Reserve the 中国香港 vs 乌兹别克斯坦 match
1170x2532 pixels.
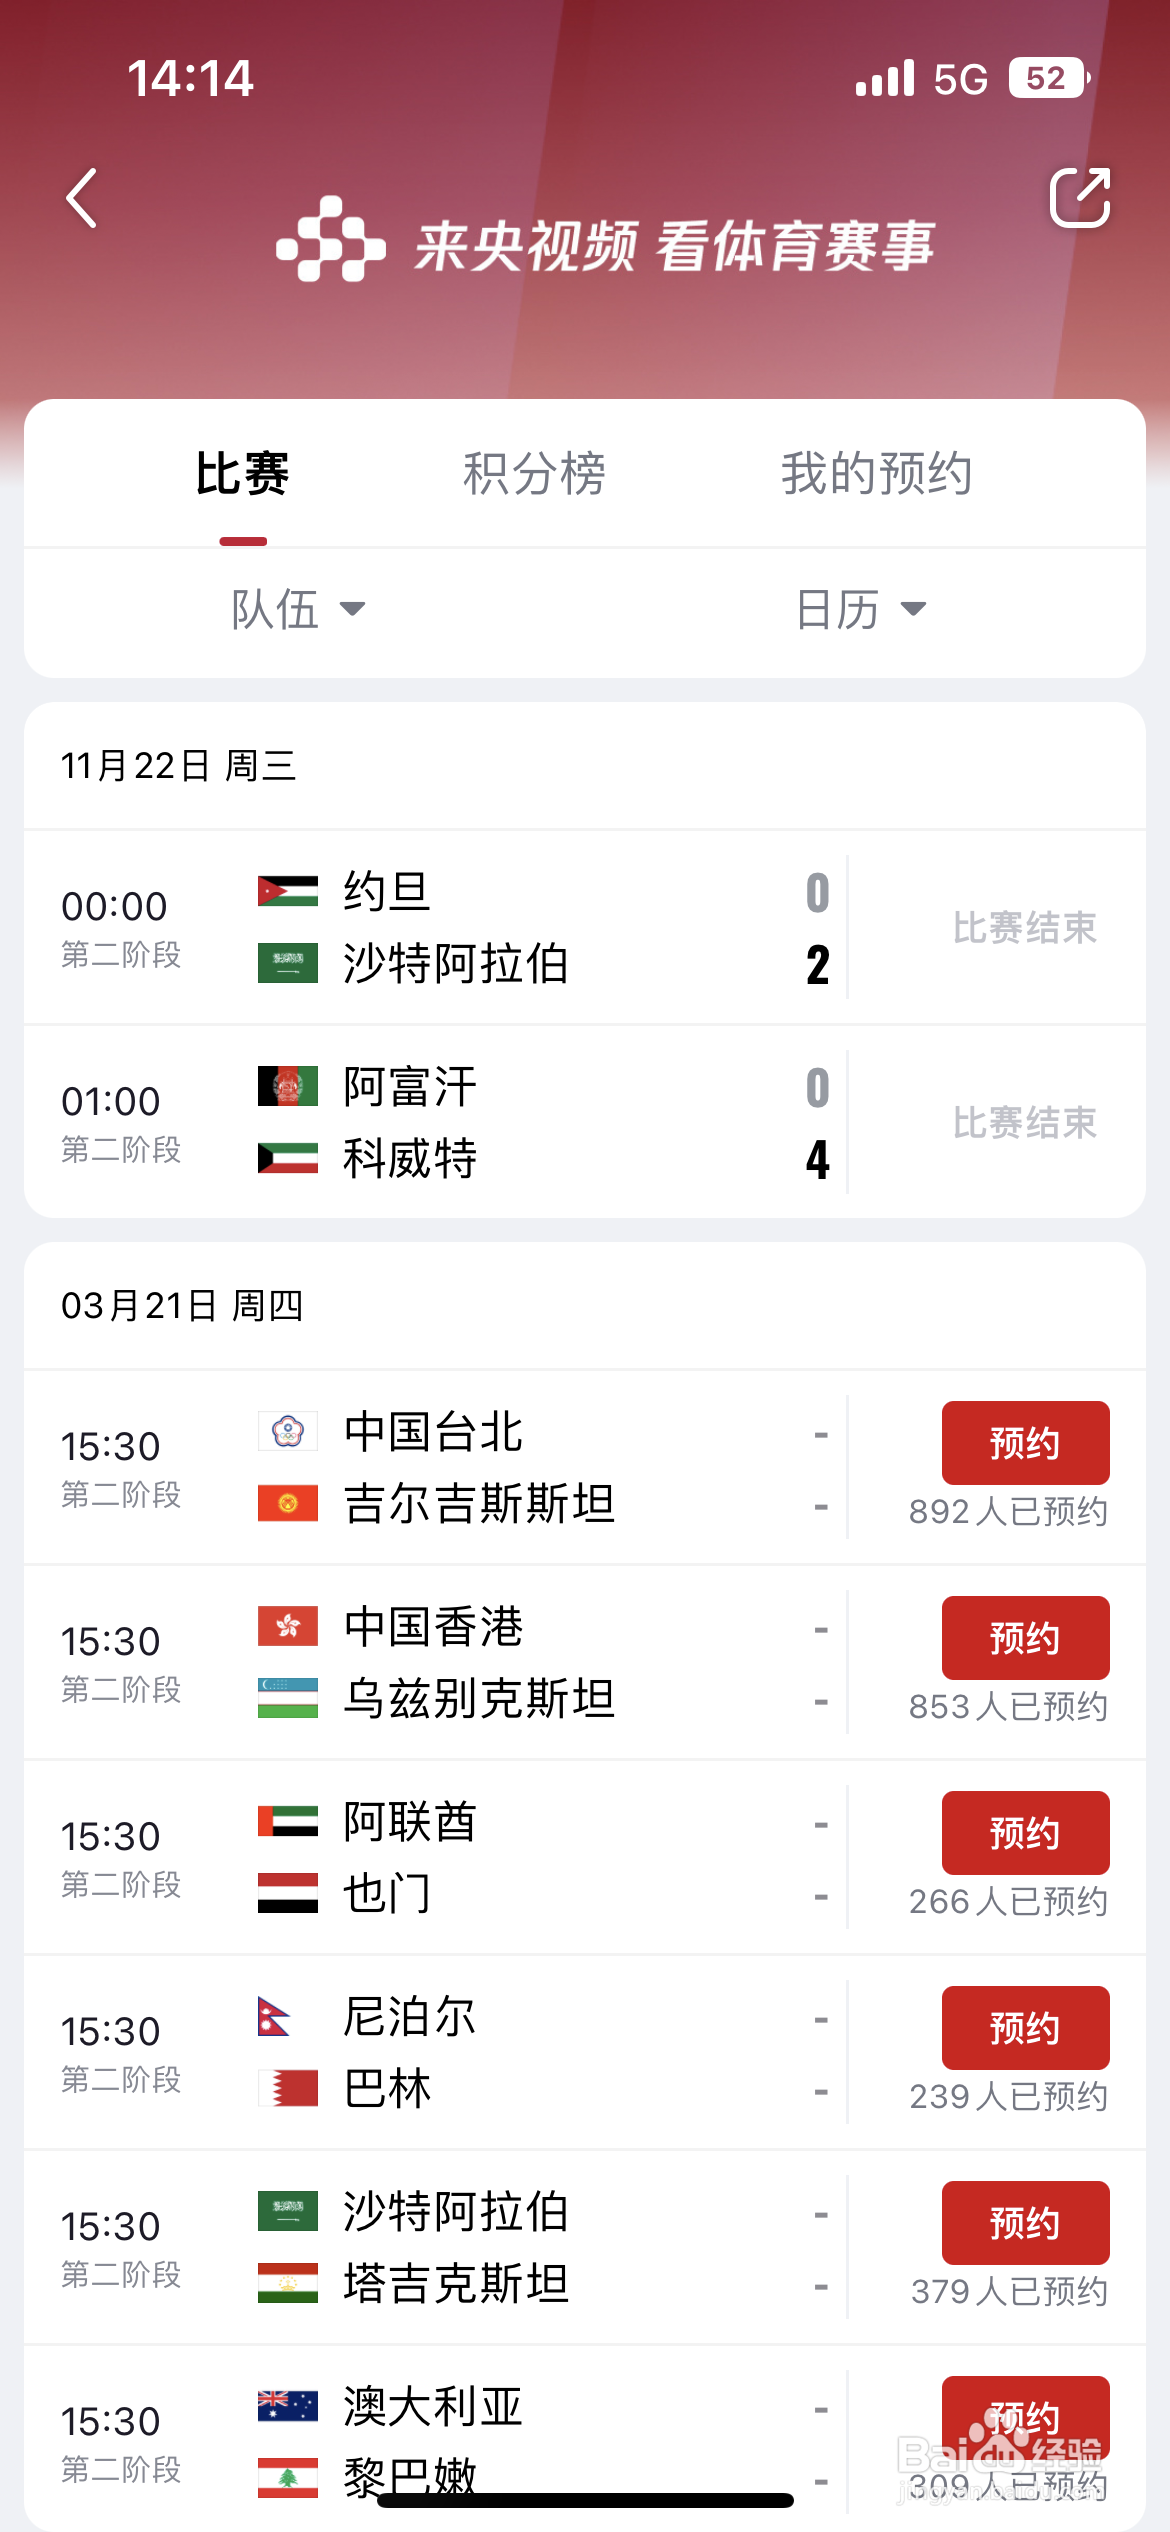[1025, 1638]
